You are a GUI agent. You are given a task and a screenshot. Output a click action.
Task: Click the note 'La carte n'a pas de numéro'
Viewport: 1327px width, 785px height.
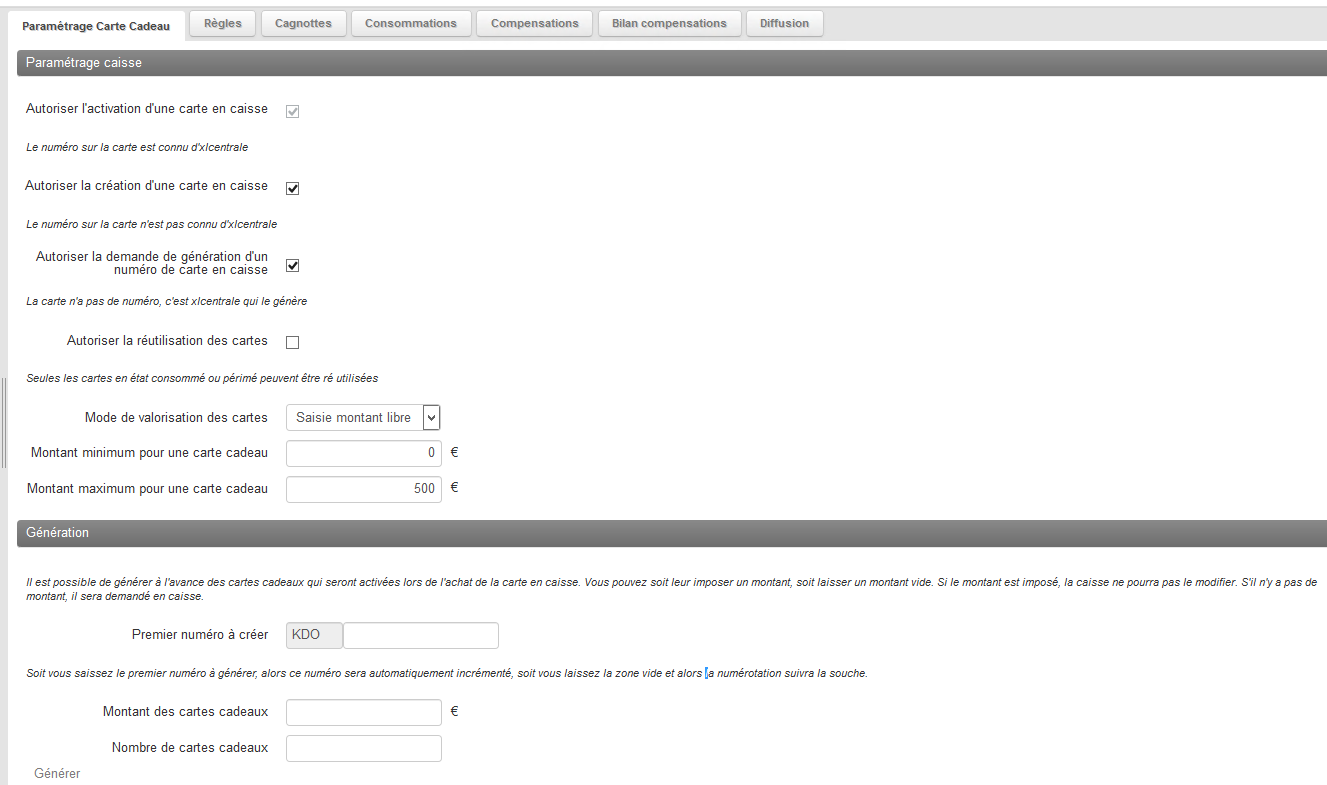pos(167,301)
